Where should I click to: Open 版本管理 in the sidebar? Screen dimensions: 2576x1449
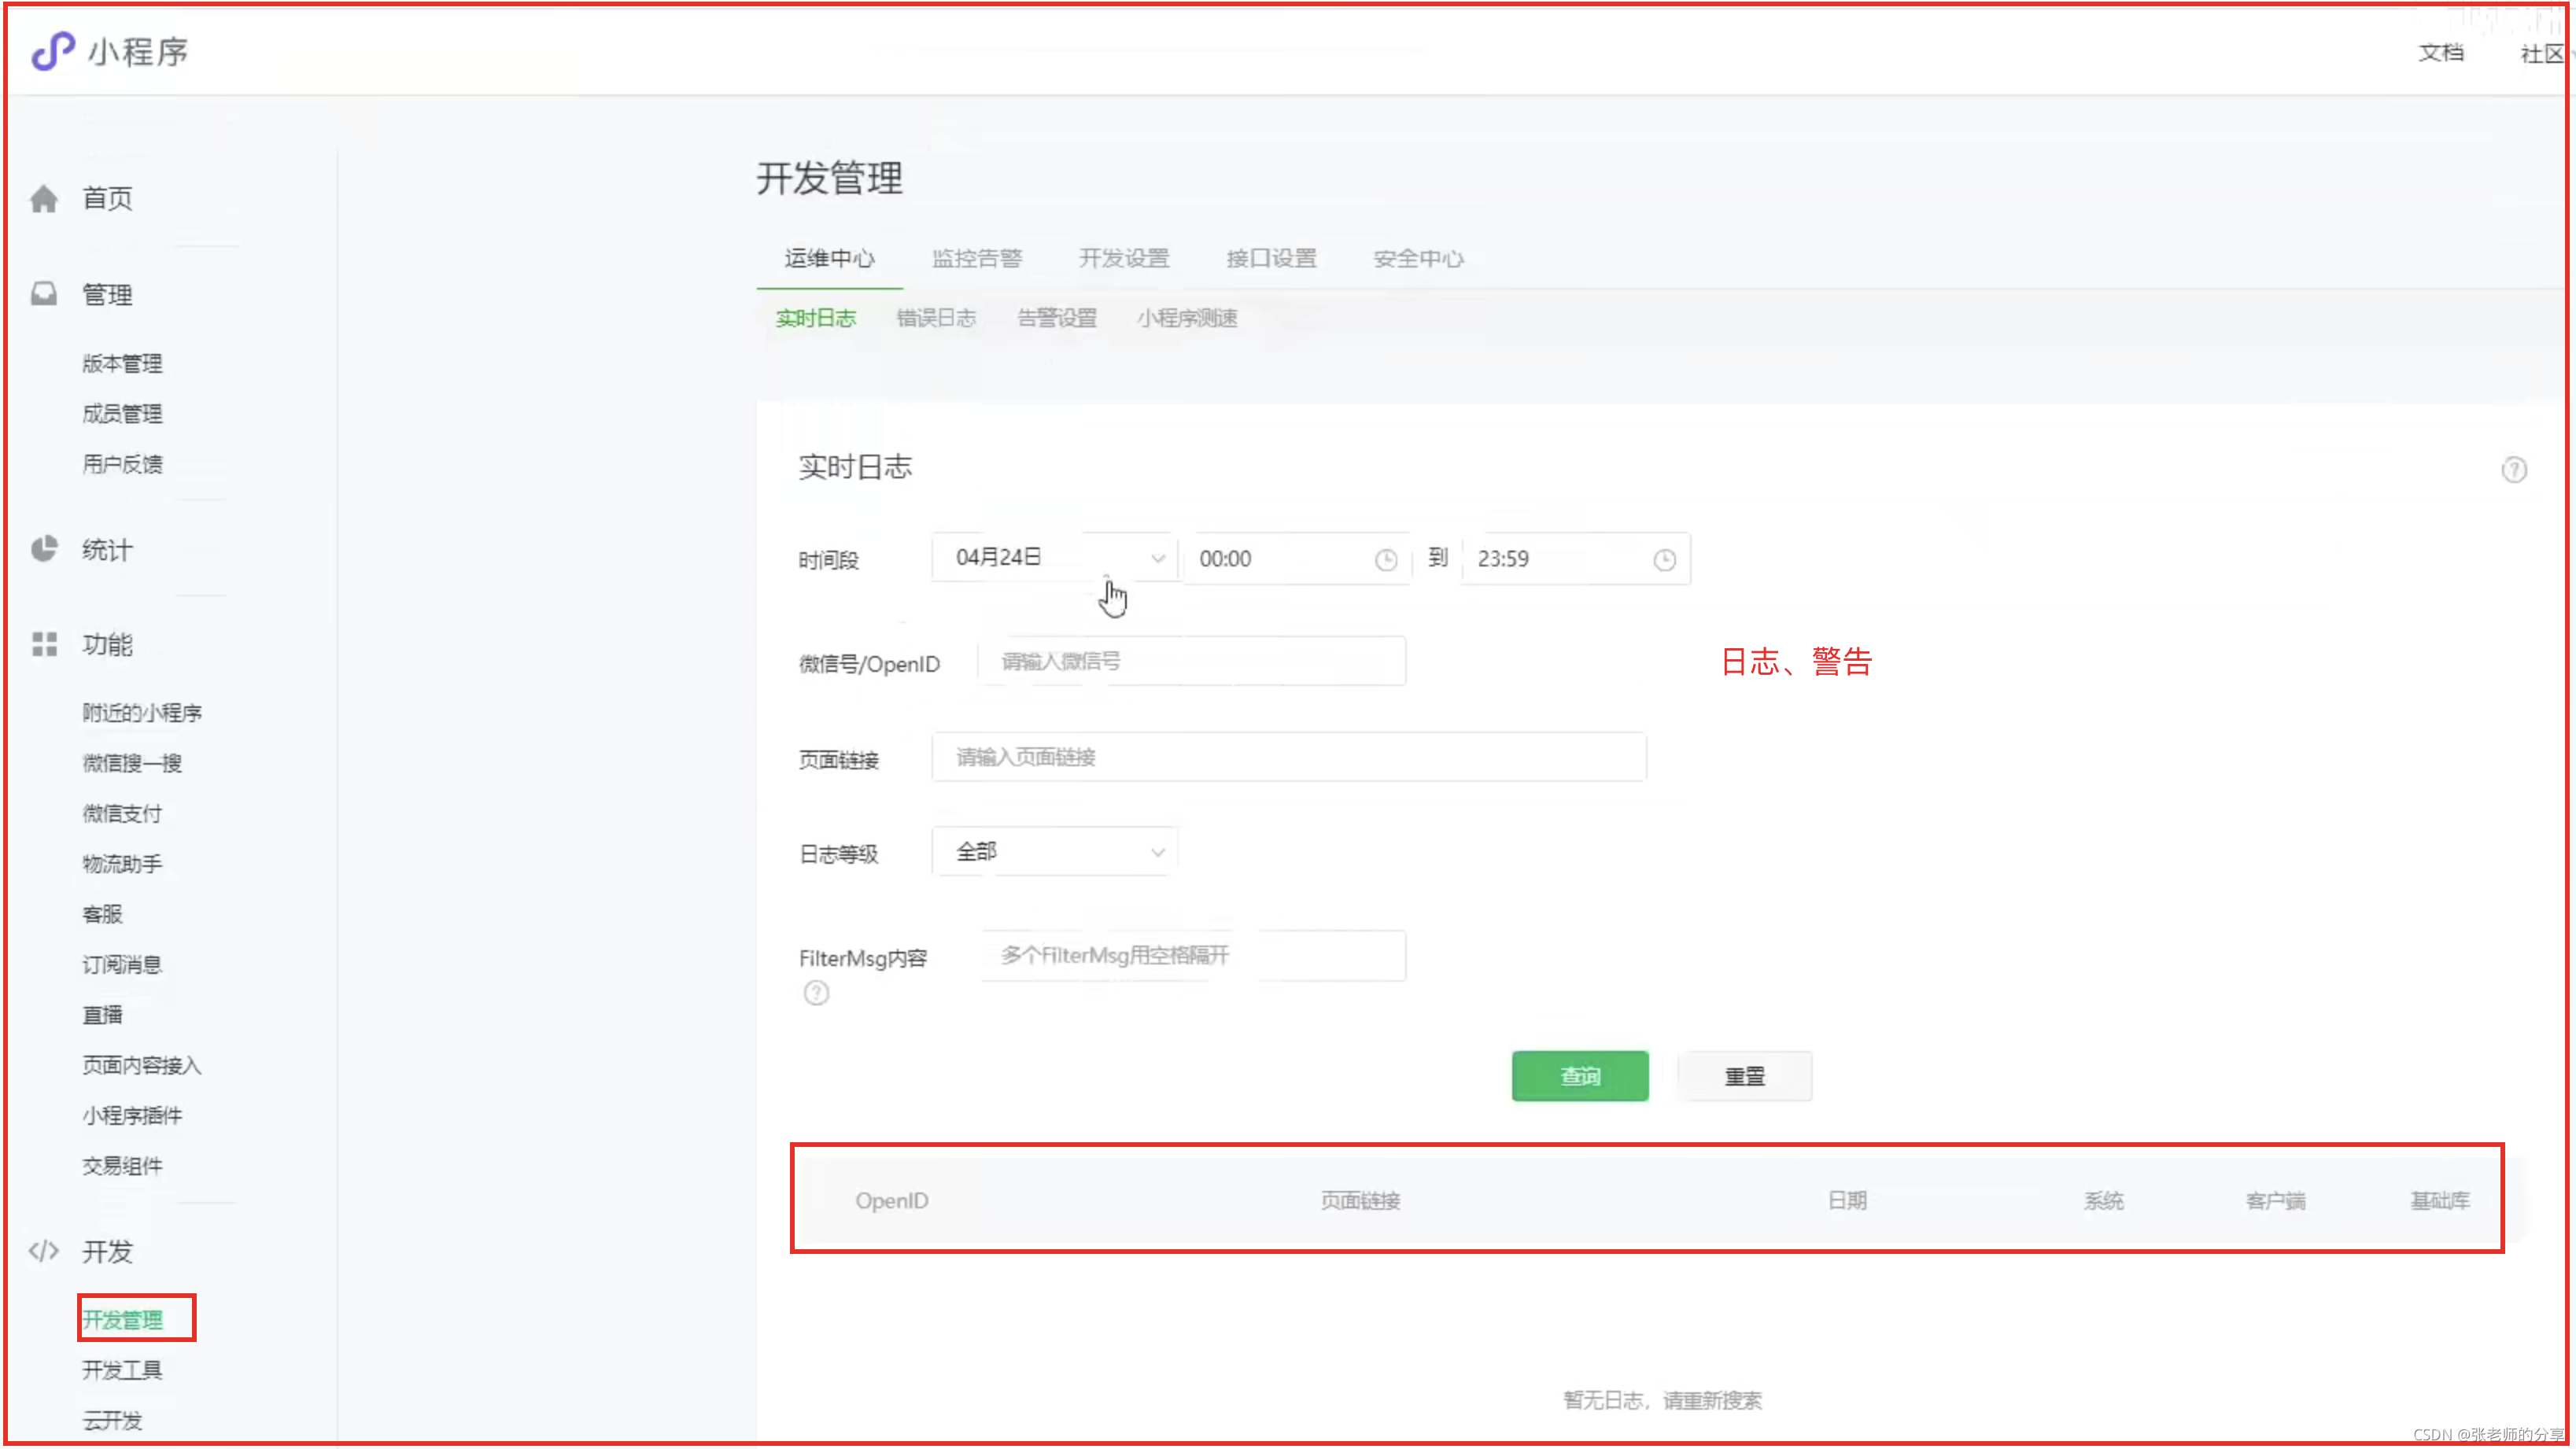pyautogui.click(x=122, y=364)
